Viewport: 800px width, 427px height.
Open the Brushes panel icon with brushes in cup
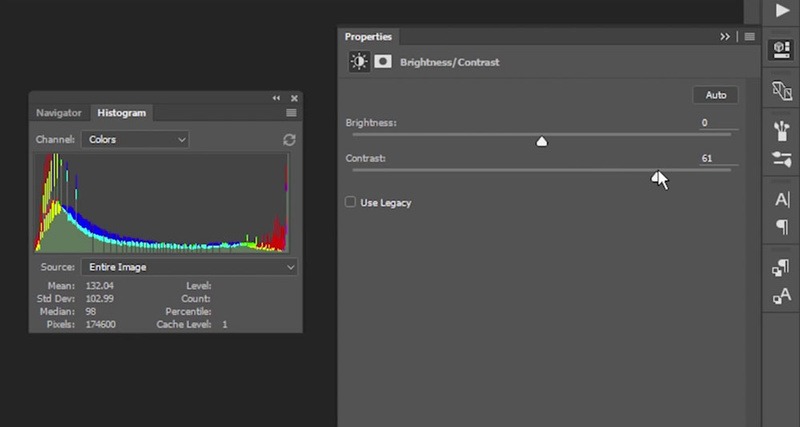tap(782, 130)
